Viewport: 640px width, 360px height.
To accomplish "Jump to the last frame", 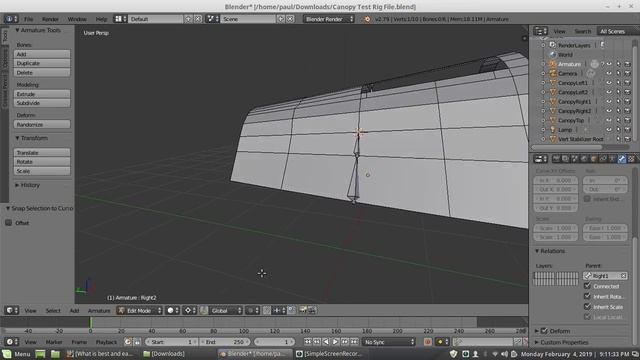I will pyautogui.click(x=354, y=342).
